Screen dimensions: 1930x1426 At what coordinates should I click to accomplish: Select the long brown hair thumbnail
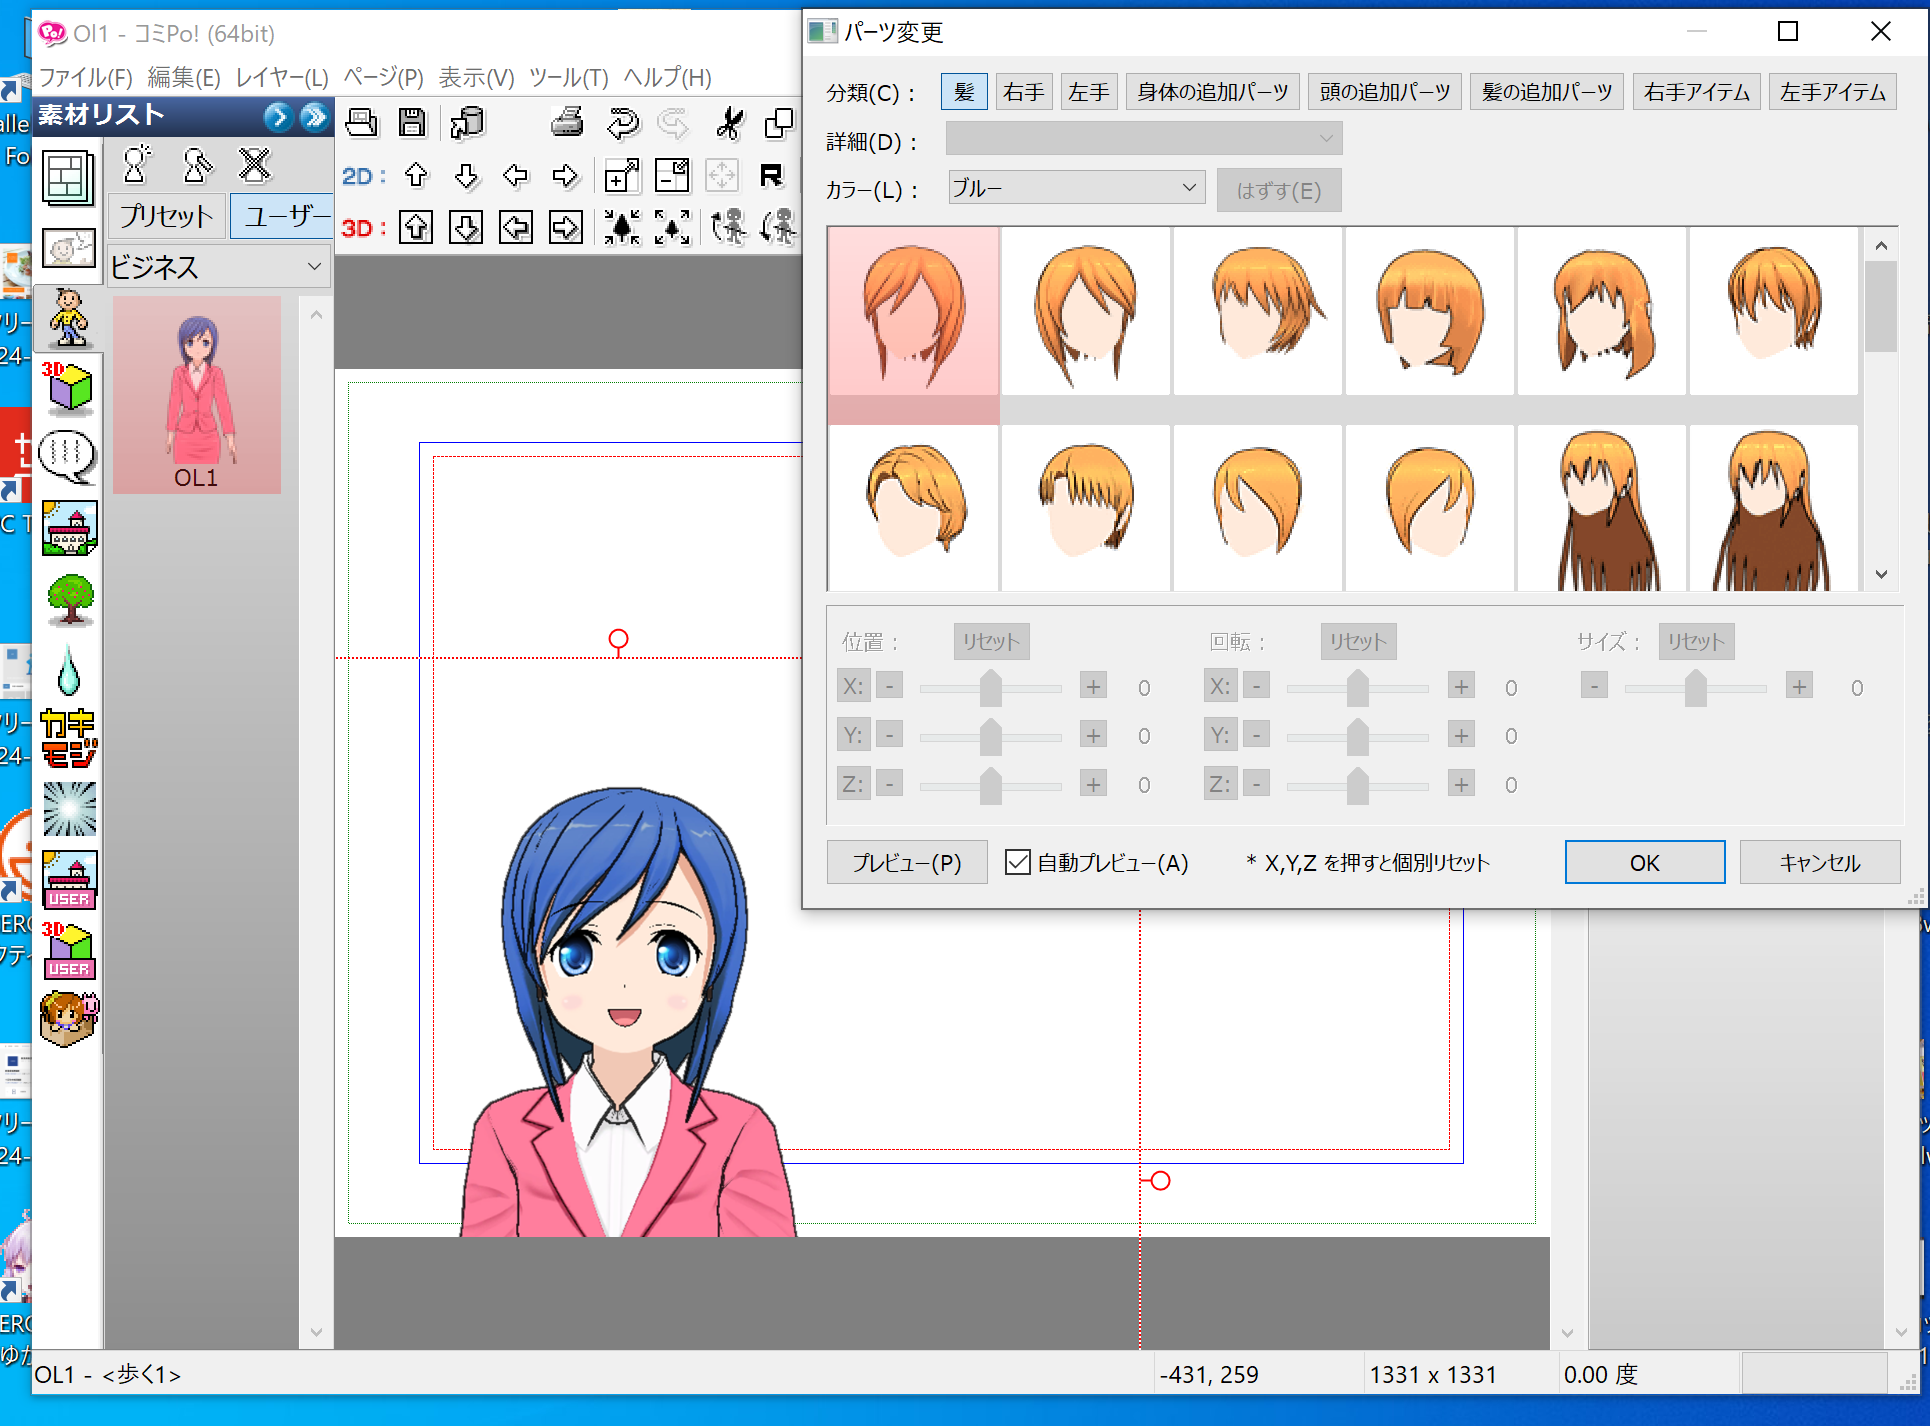[1601, 510]
